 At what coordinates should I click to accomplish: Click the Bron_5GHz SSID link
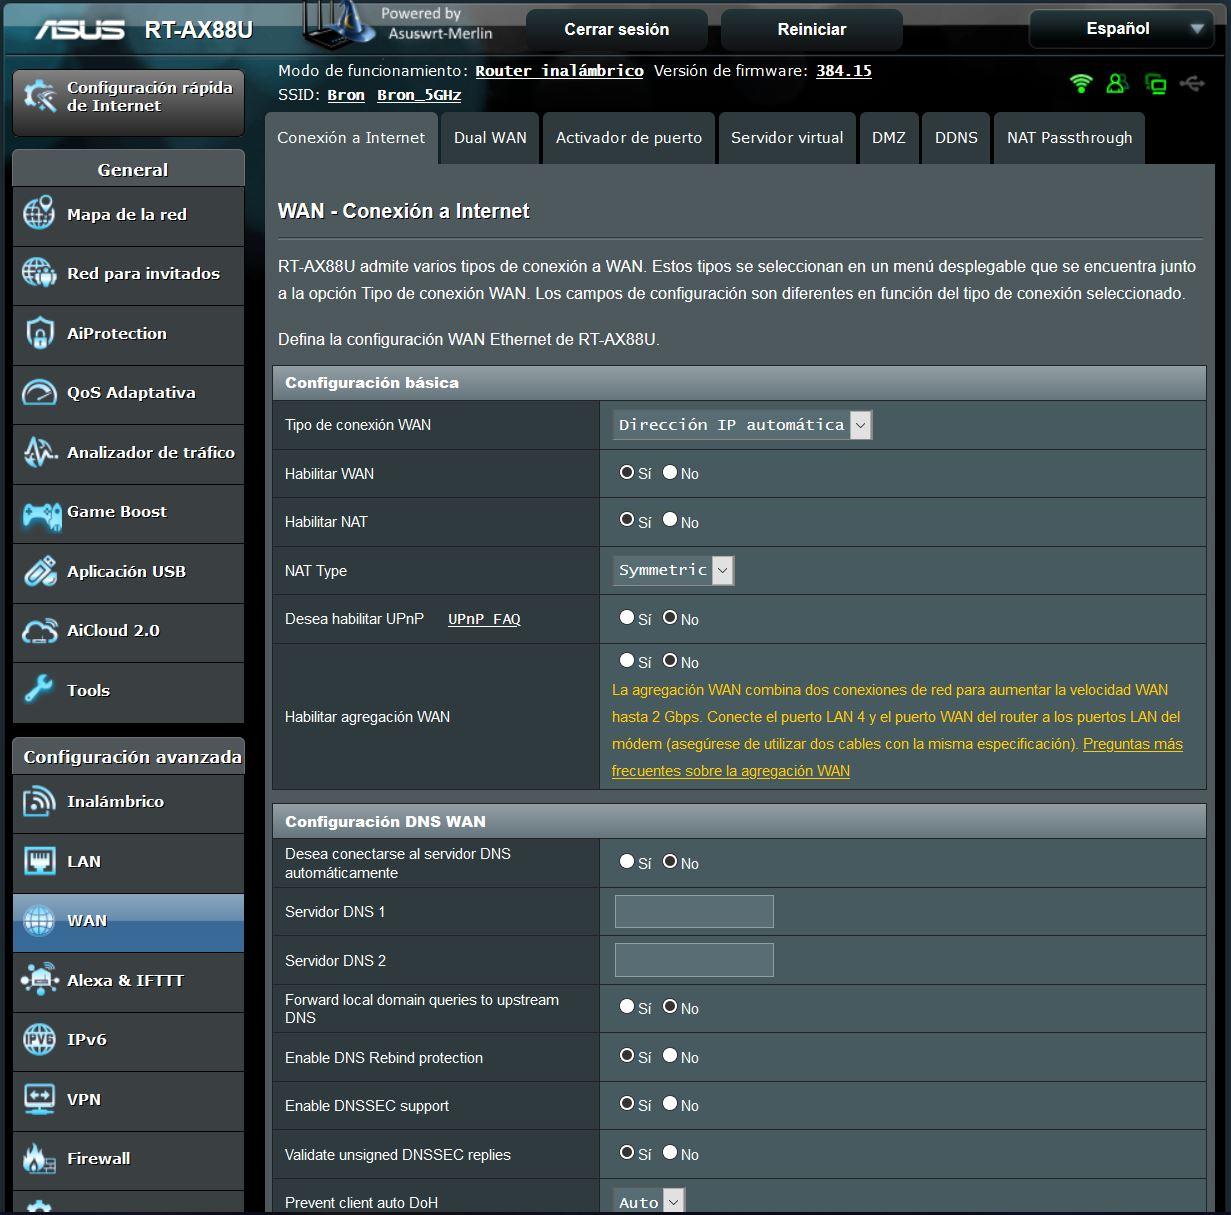419,95
